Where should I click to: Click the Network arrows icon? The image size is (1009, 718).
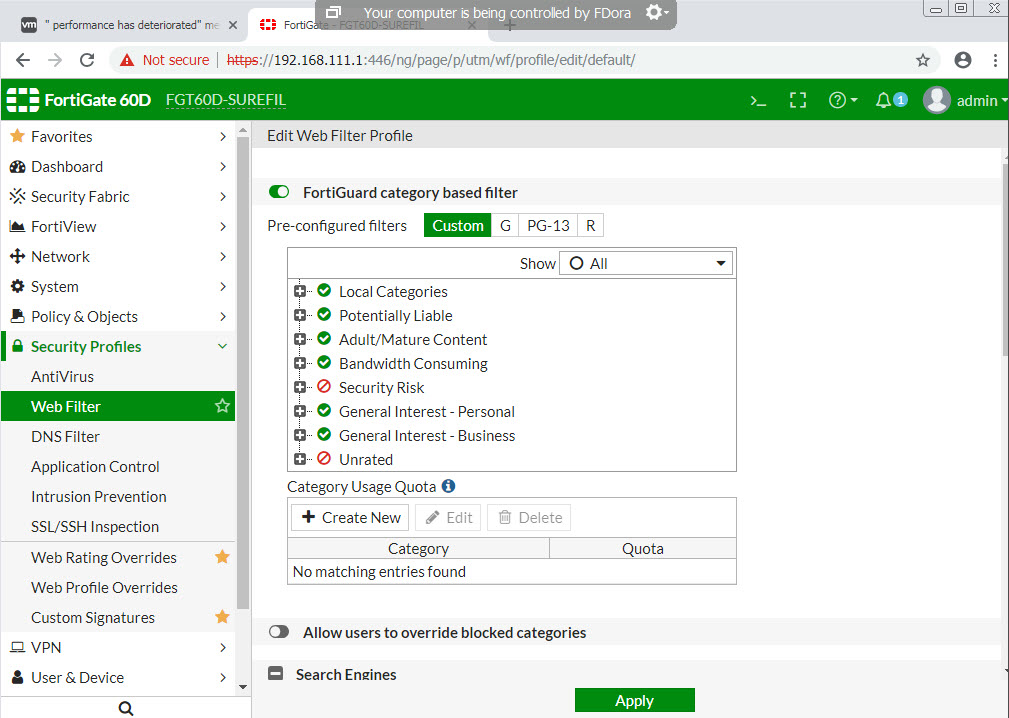click(17, 256)
